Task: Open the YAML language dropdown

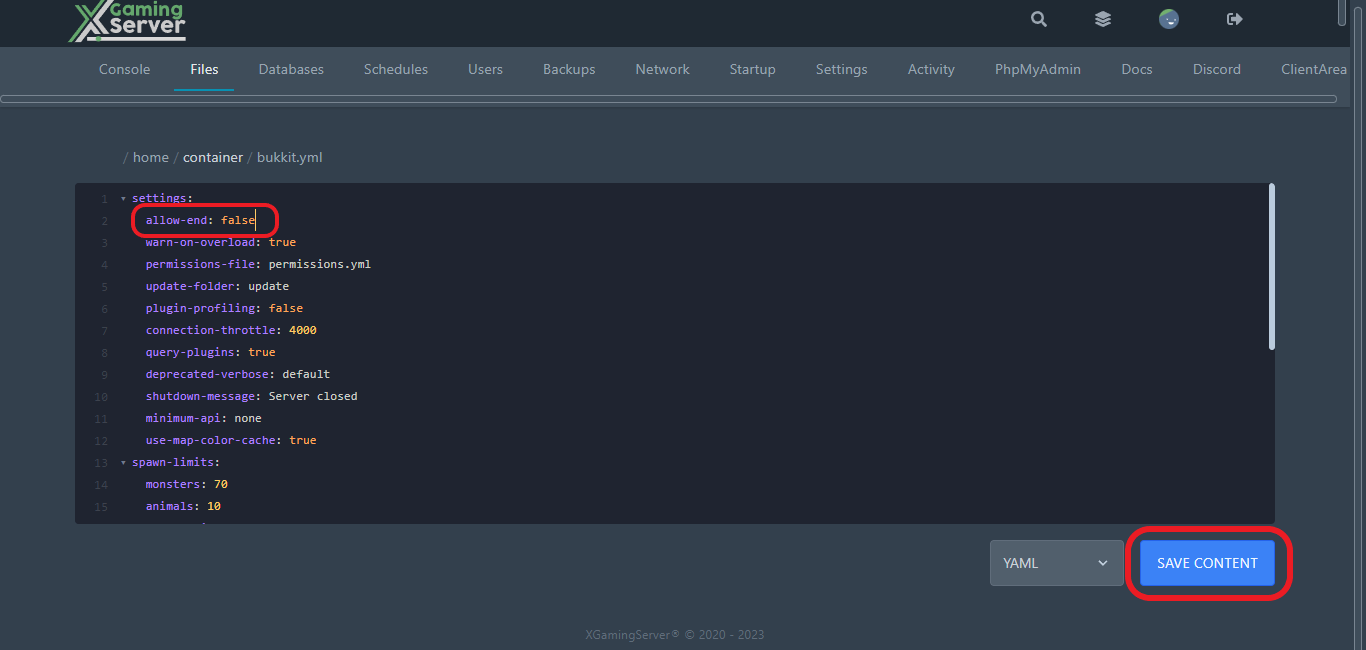Action: click(1056, 563)
